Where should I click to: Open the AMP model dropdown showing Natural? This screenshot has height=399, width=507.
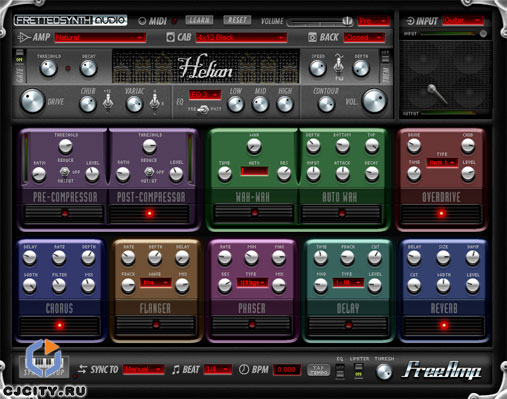click(x=100, y=37)
